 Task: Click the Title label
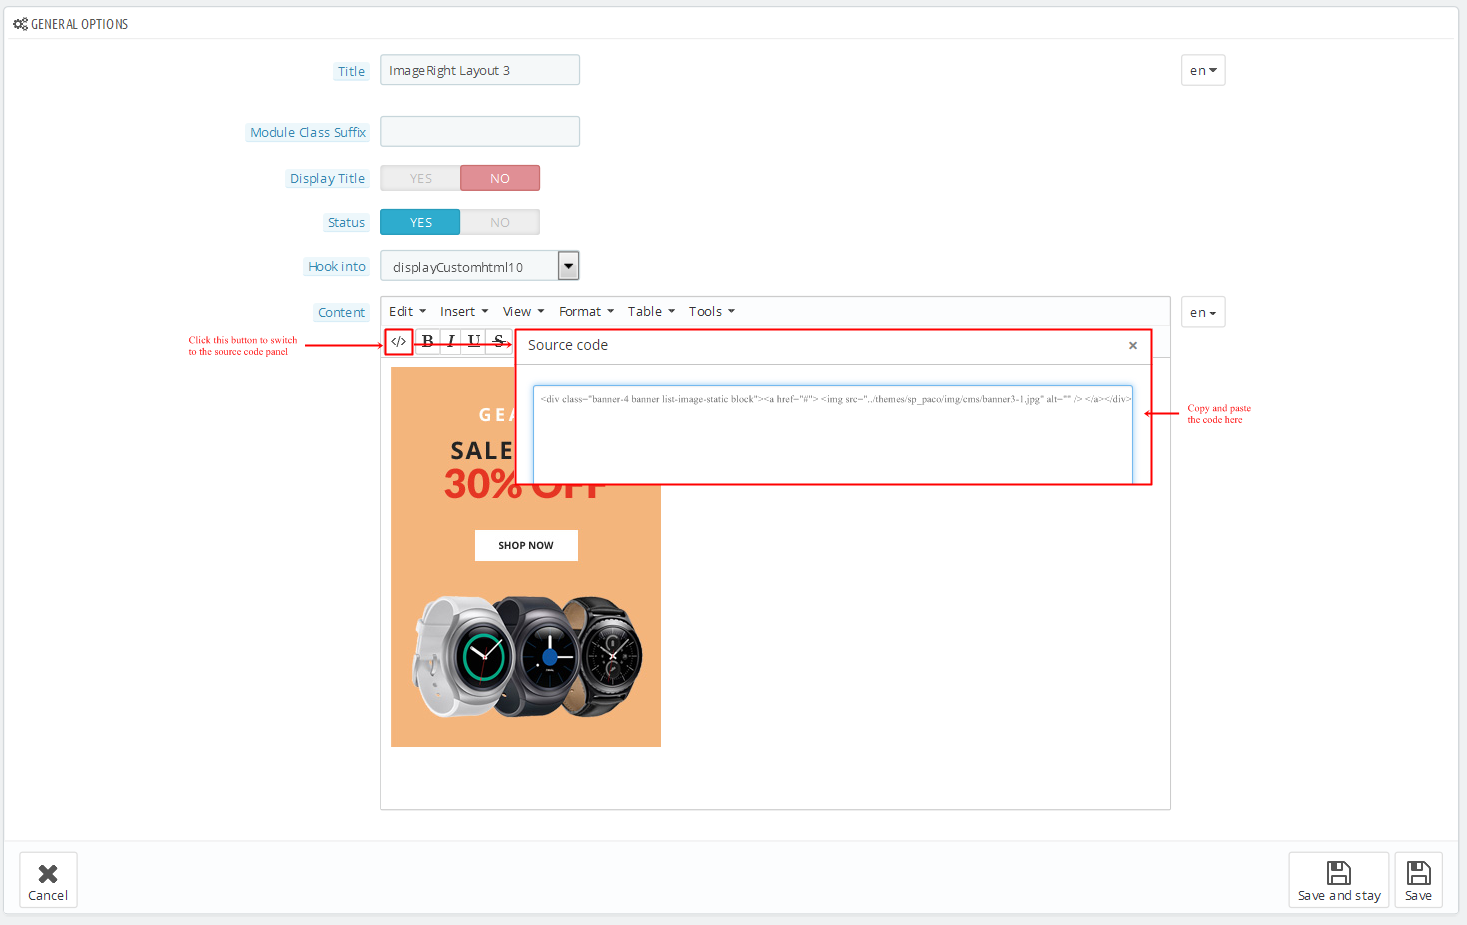coord(351,71)
